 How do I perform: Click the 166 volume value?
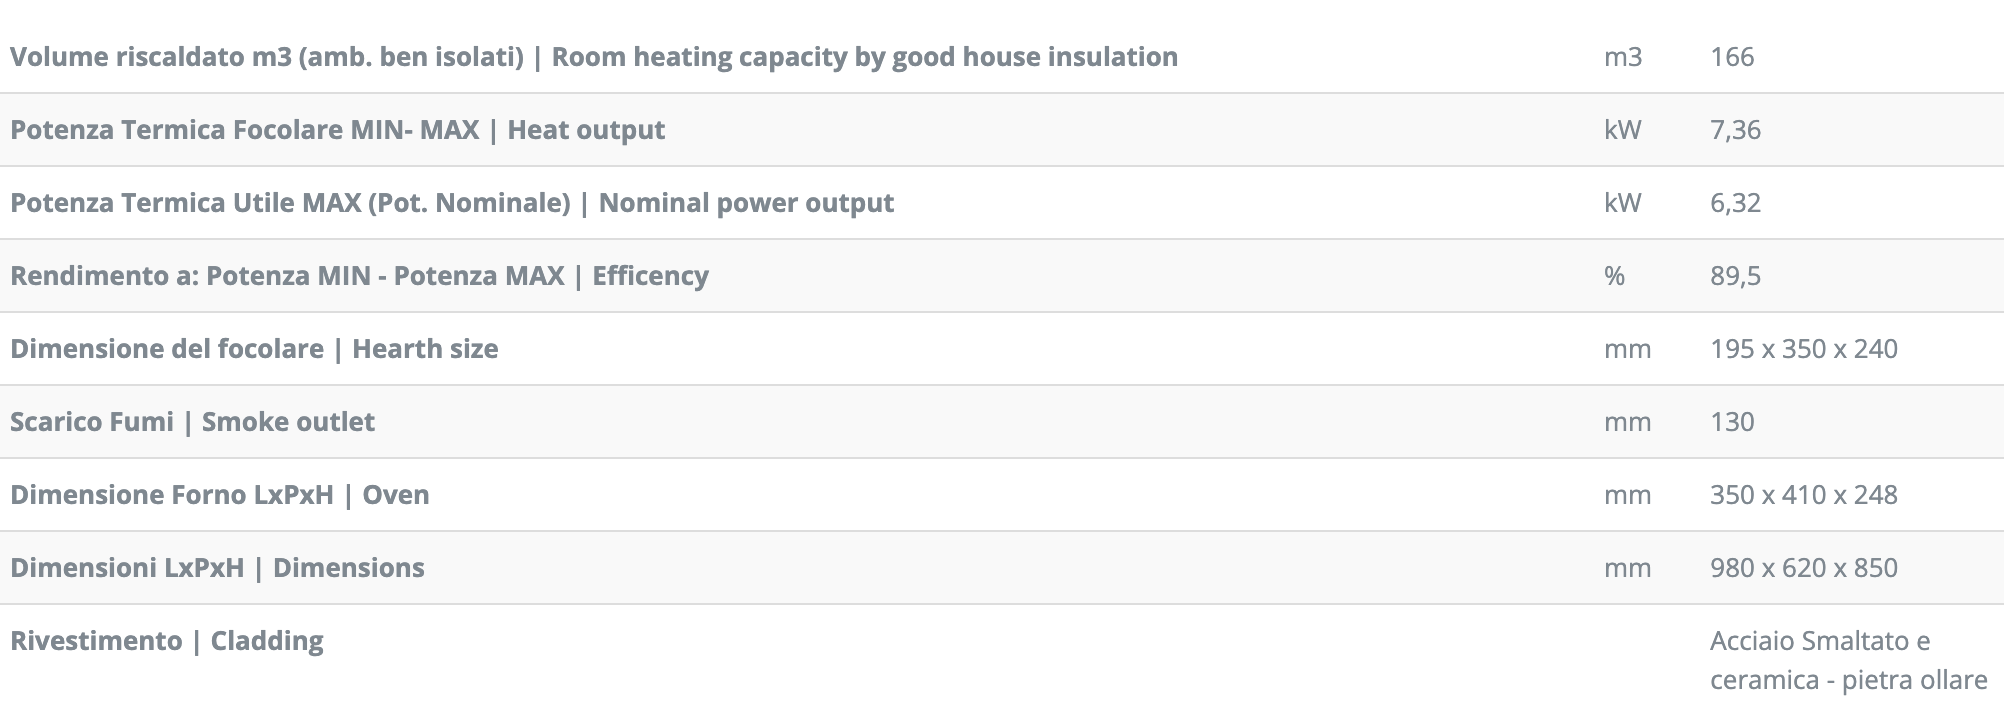point(1732,57)
